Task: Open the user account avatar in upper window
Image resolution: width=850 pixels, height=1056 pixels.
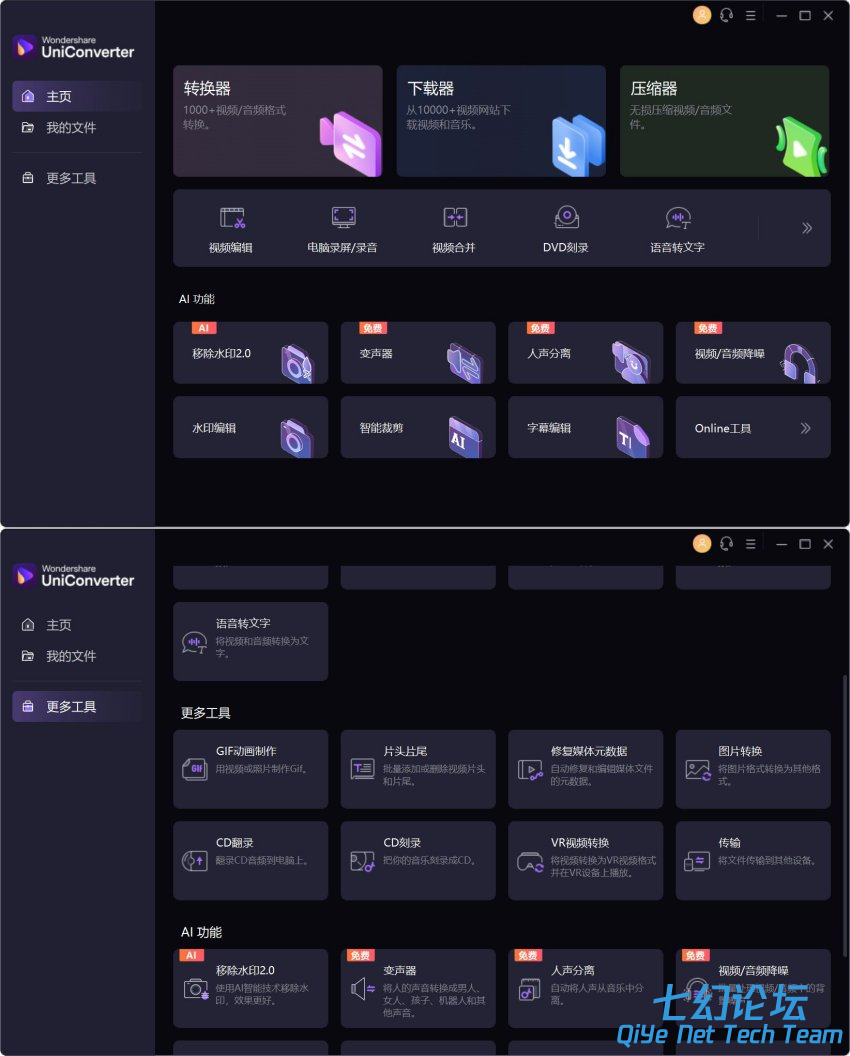Action: click(702, 15)
